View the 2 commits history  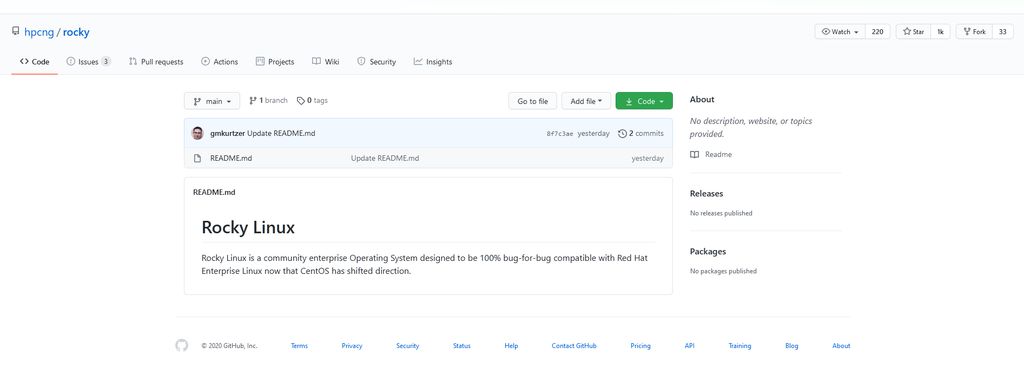(x=641, y=133)
